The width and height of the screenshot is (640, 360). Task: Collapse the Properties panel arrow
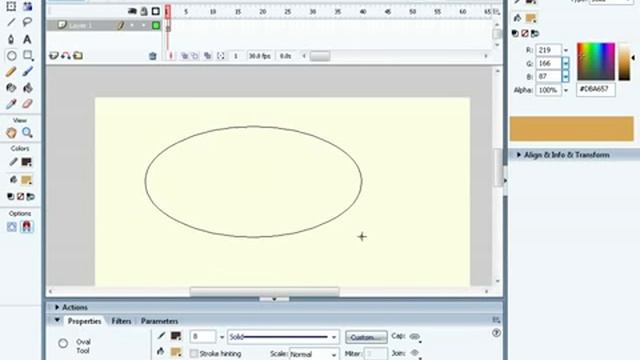pos(57,320)
